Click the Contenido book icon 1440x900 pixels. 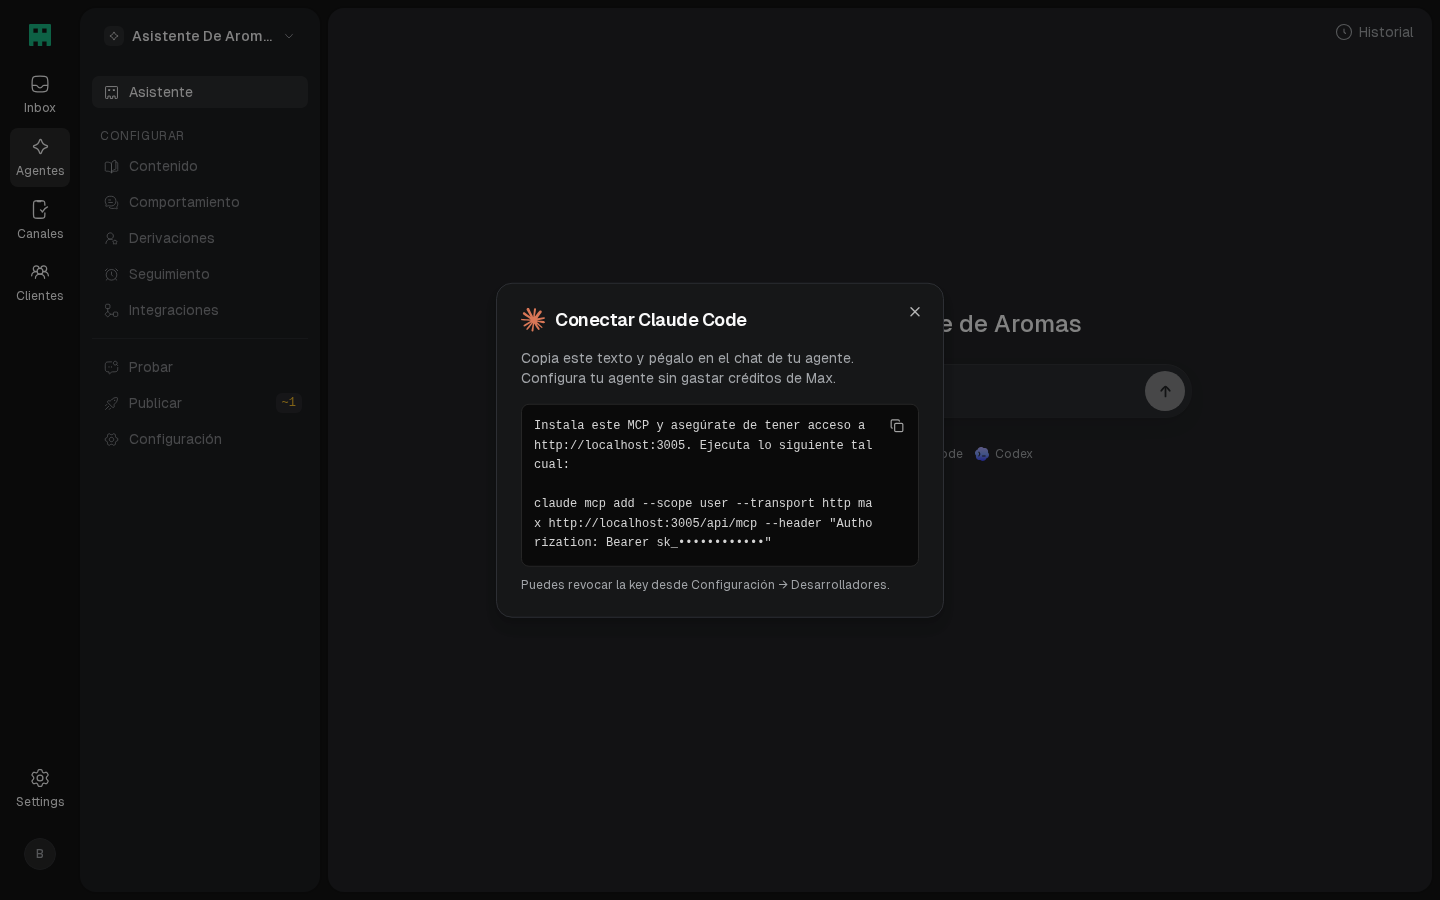click(x=112, y=166)
